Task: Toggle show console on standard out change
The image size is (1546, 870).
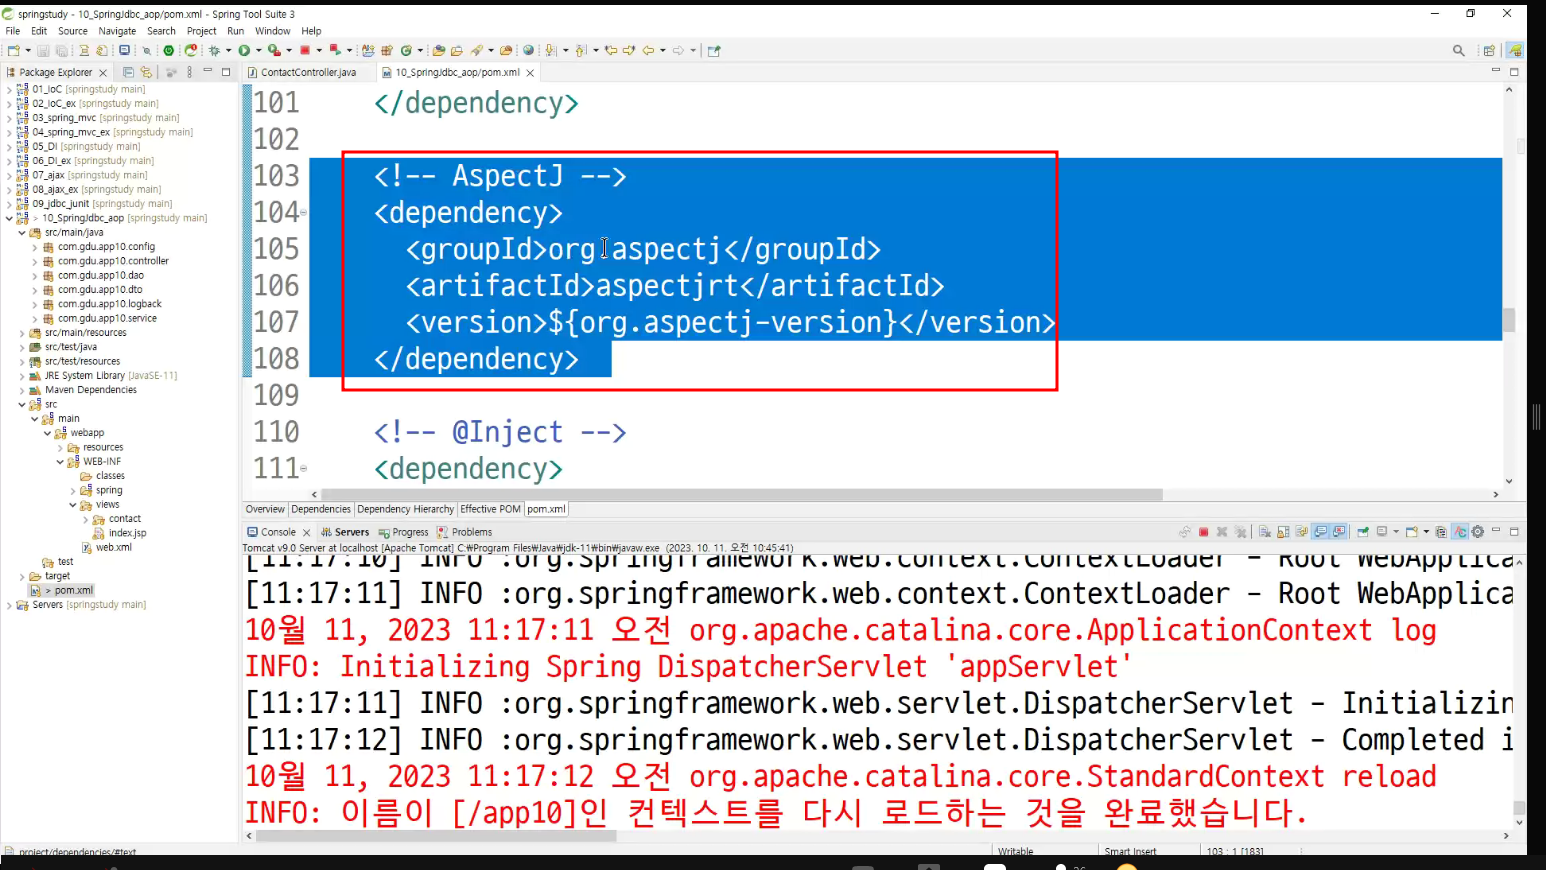Action: (x=1320, y=532)
